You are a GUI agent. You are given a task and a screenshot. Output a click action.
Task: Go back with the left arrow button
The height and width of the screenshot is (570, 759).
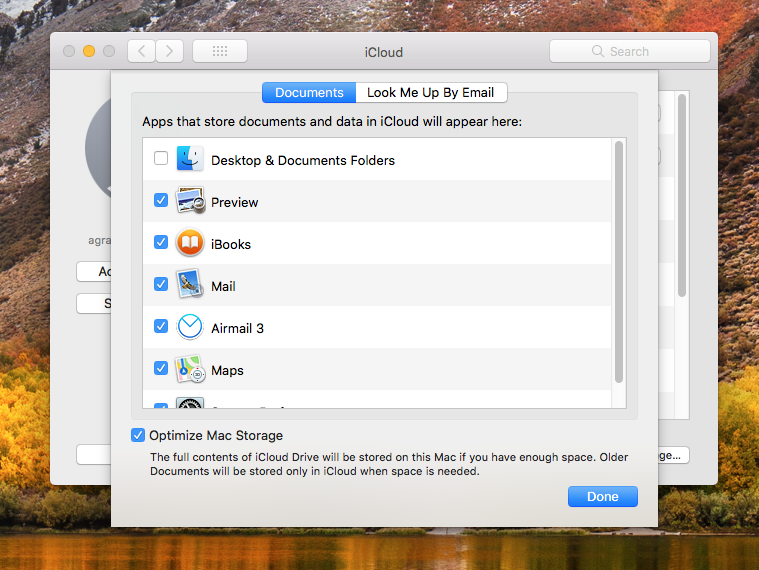click(141, 51)
